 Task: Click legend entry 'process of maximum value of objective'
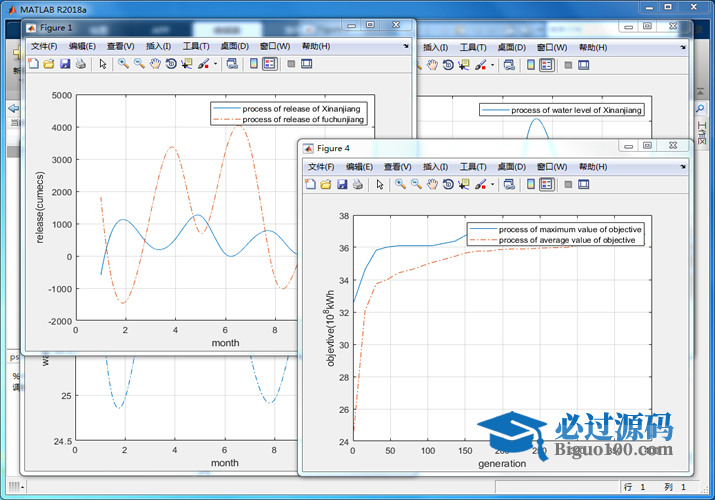(x=570, y=229)
